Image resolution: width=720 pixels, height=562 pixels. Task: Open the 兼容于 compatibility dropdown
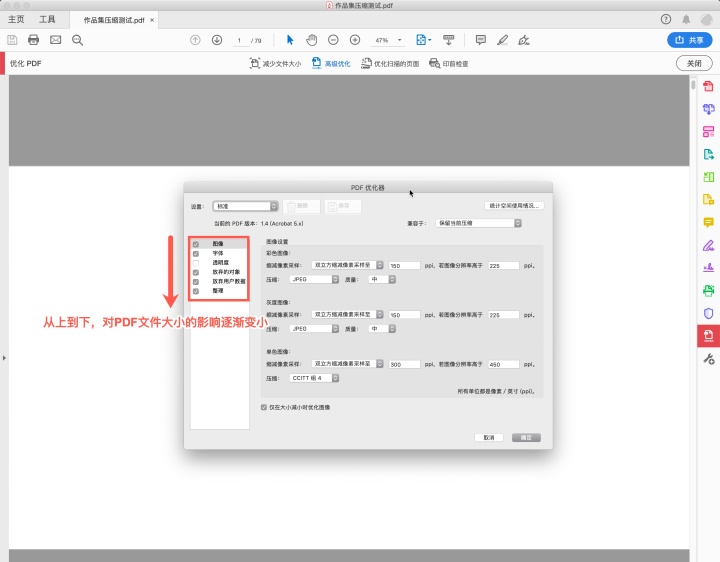[x=478, y=223]
